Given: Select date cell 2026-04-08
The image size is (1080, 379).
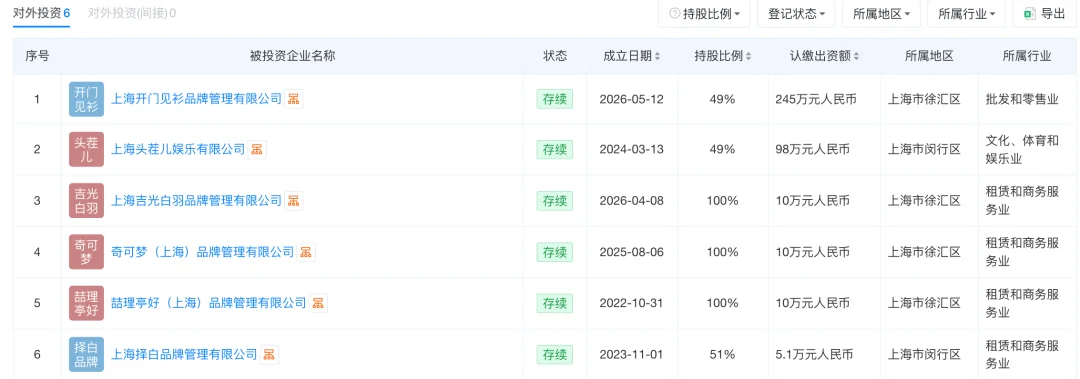Looking at the screenshot, I should pyautogui.click(x=632, y=201).
